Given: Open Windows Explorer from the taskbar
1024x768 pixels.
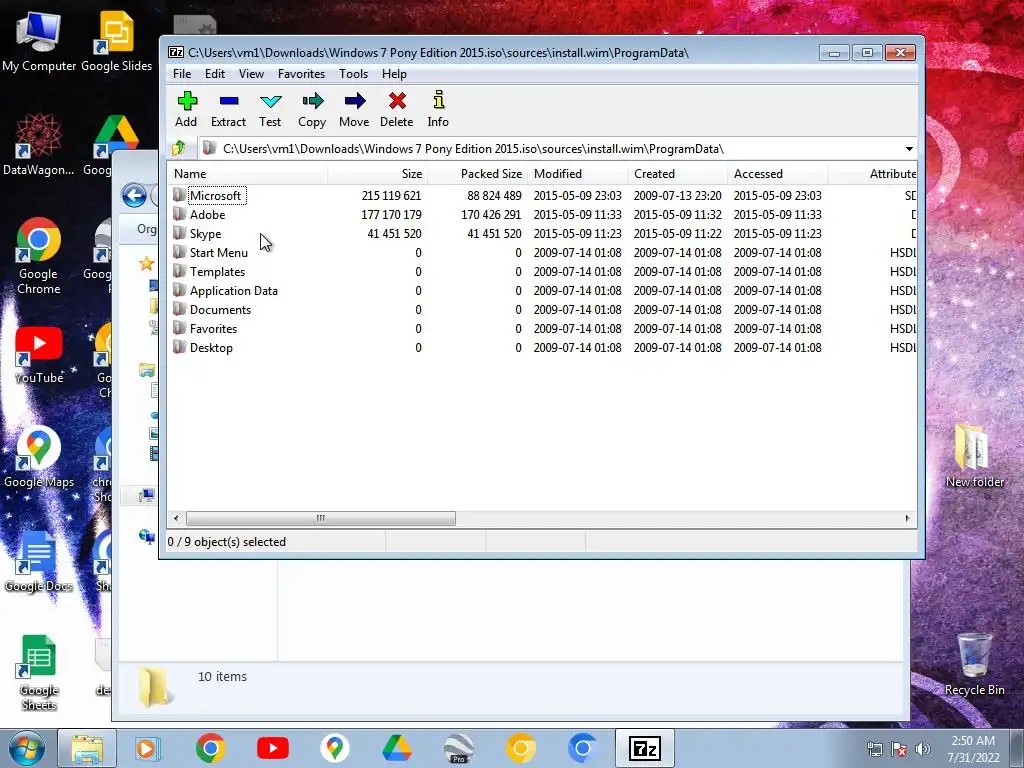Looking at the screenshot, I should [x=87, y=748].
